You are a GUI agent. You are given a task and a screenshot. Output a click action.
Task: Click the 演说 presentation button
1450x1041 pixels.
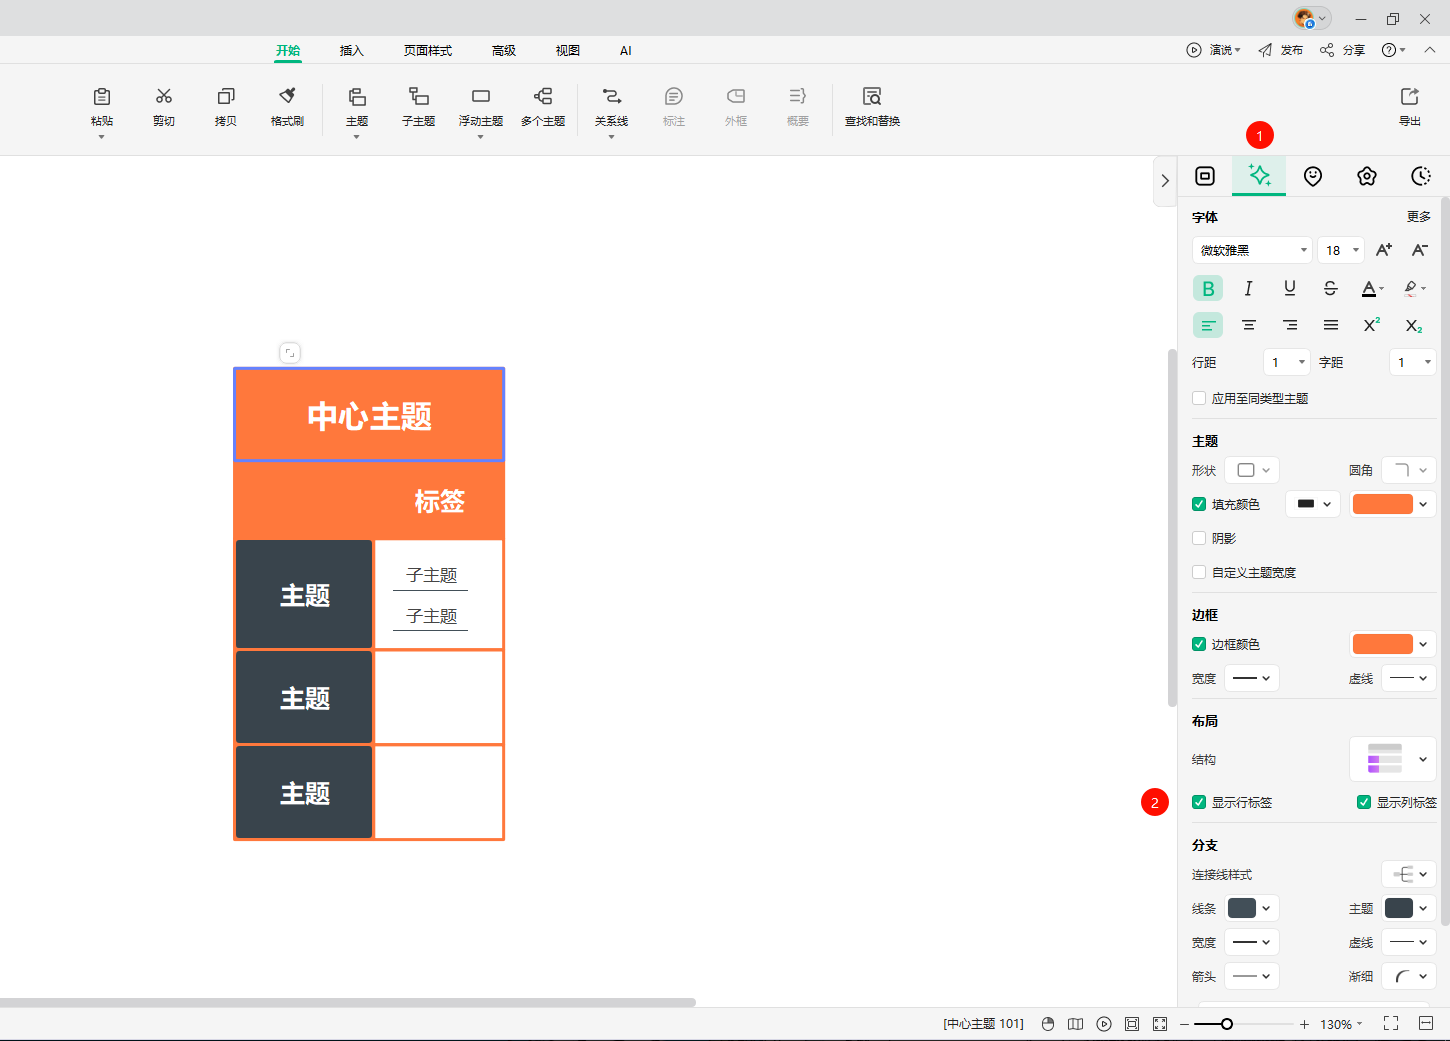1214,50
